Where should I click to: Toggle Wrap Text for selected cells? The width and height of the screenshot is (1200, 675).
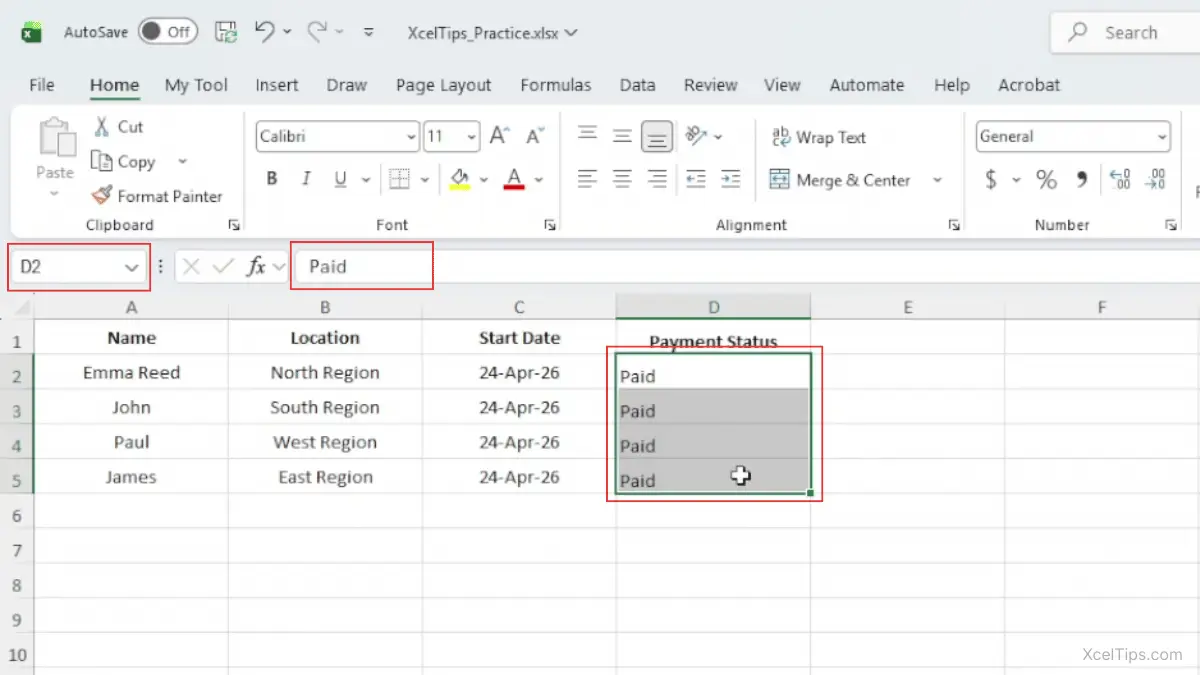[819, 138]
